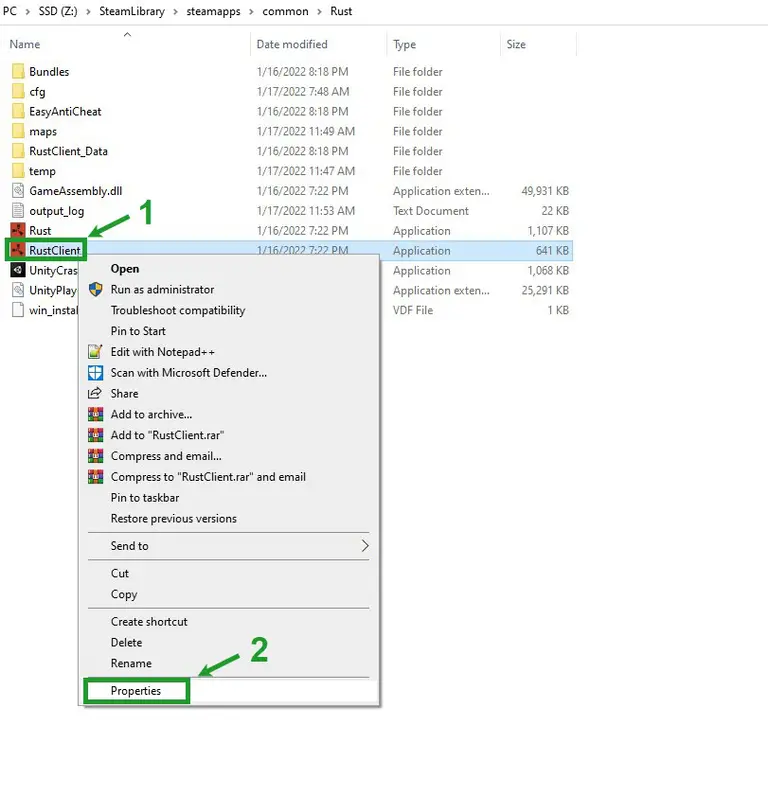Select the RustClient application icon
Screen dimensions: 768x796
18,250
